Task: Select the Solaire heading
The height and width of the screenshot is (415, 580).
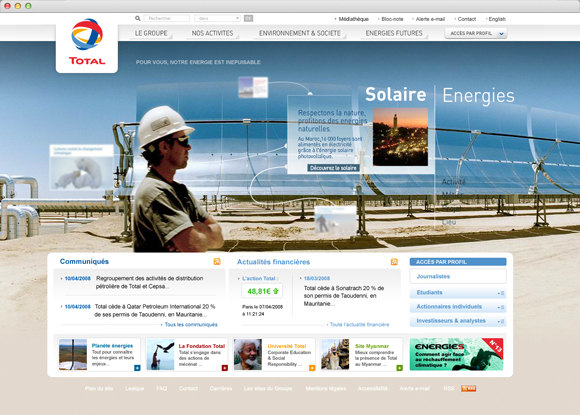Action: point(396,94)
